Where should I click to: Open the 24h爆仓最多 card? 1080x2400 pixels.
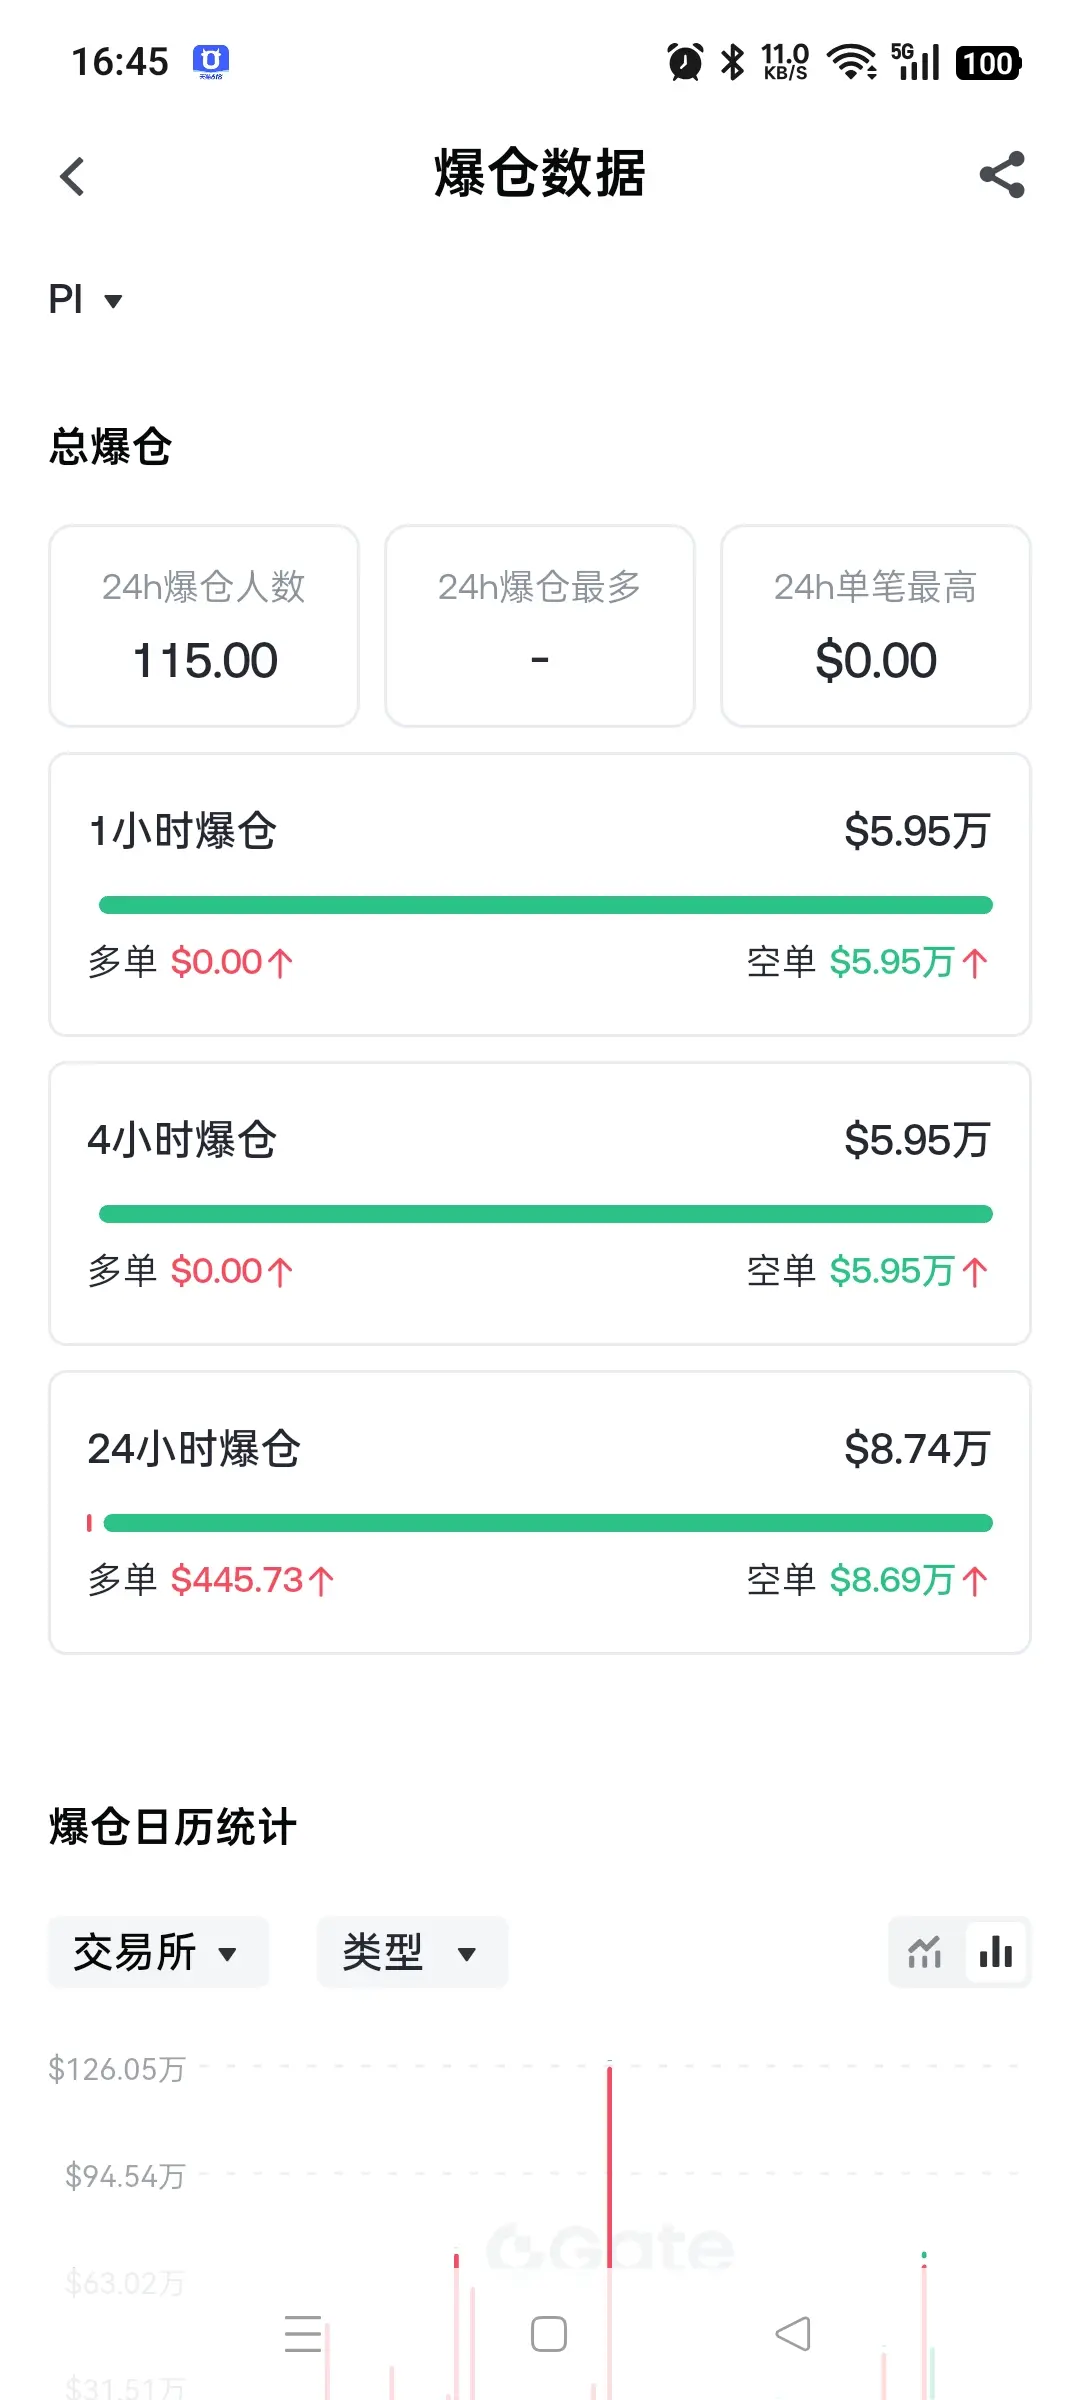pyautogui.click(x=540, y=626)
